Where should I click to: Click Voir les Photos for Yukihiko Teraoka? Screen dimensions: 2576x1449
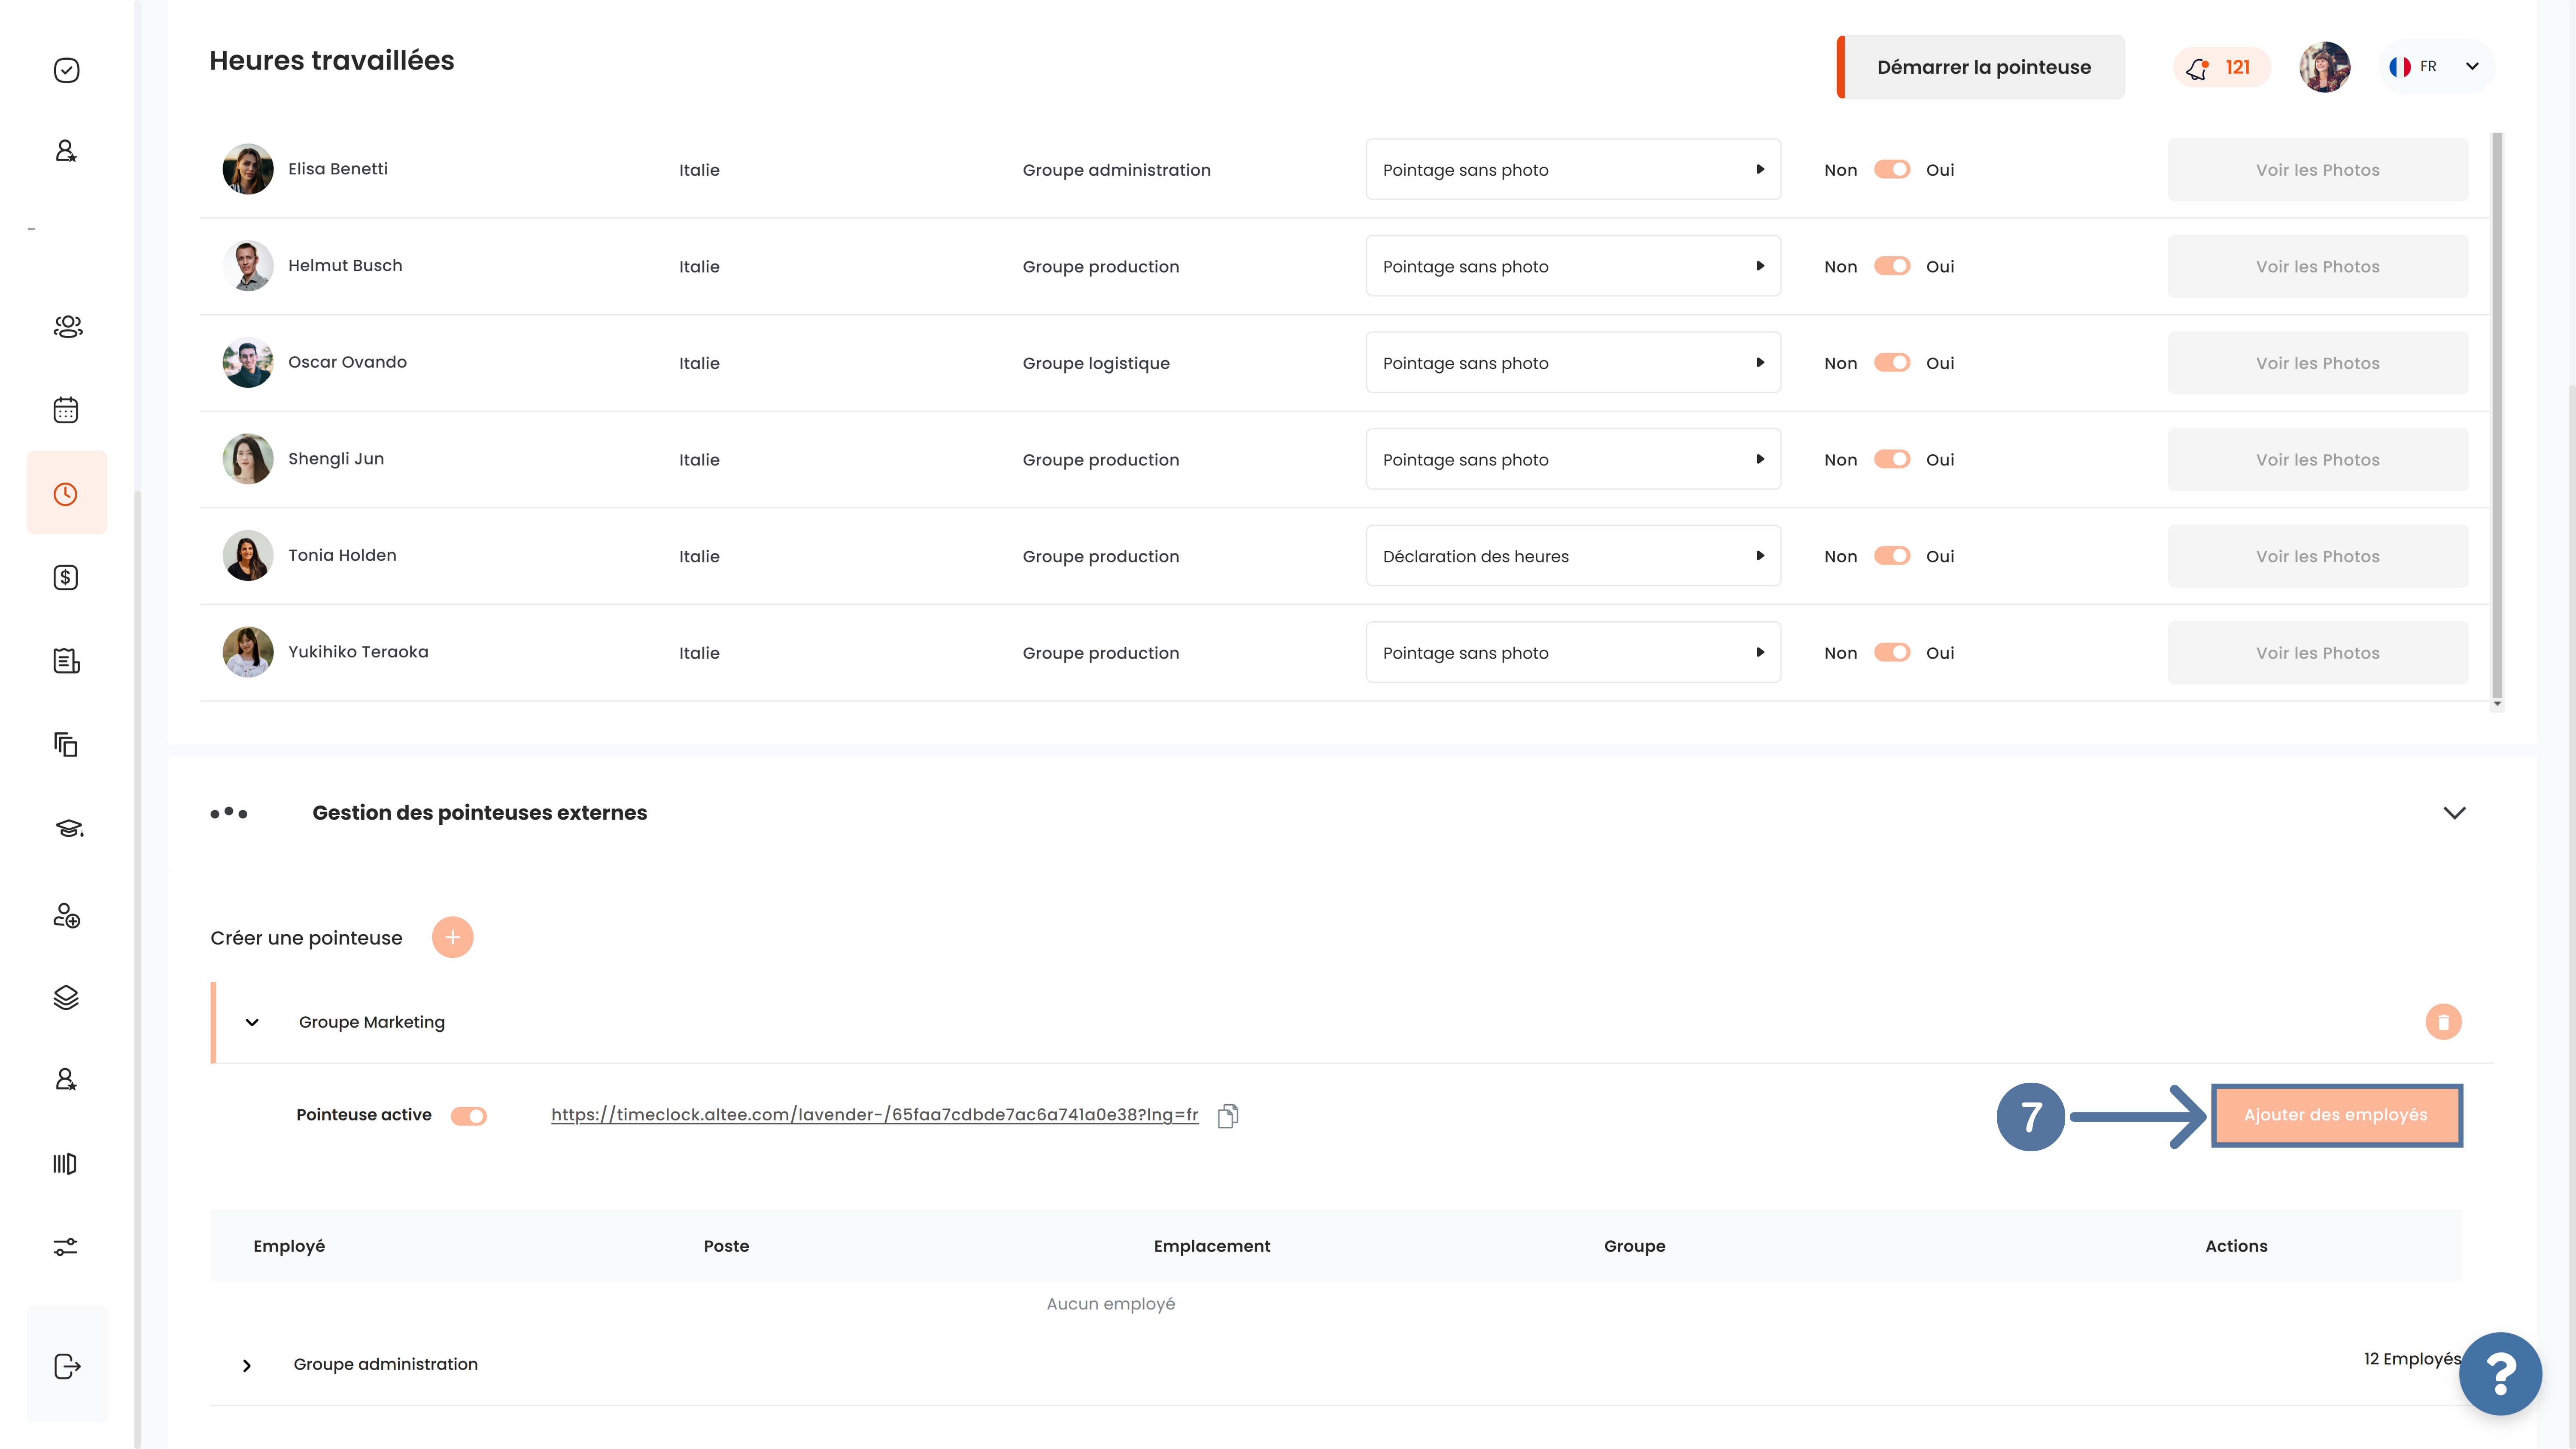pos(2317,653)
